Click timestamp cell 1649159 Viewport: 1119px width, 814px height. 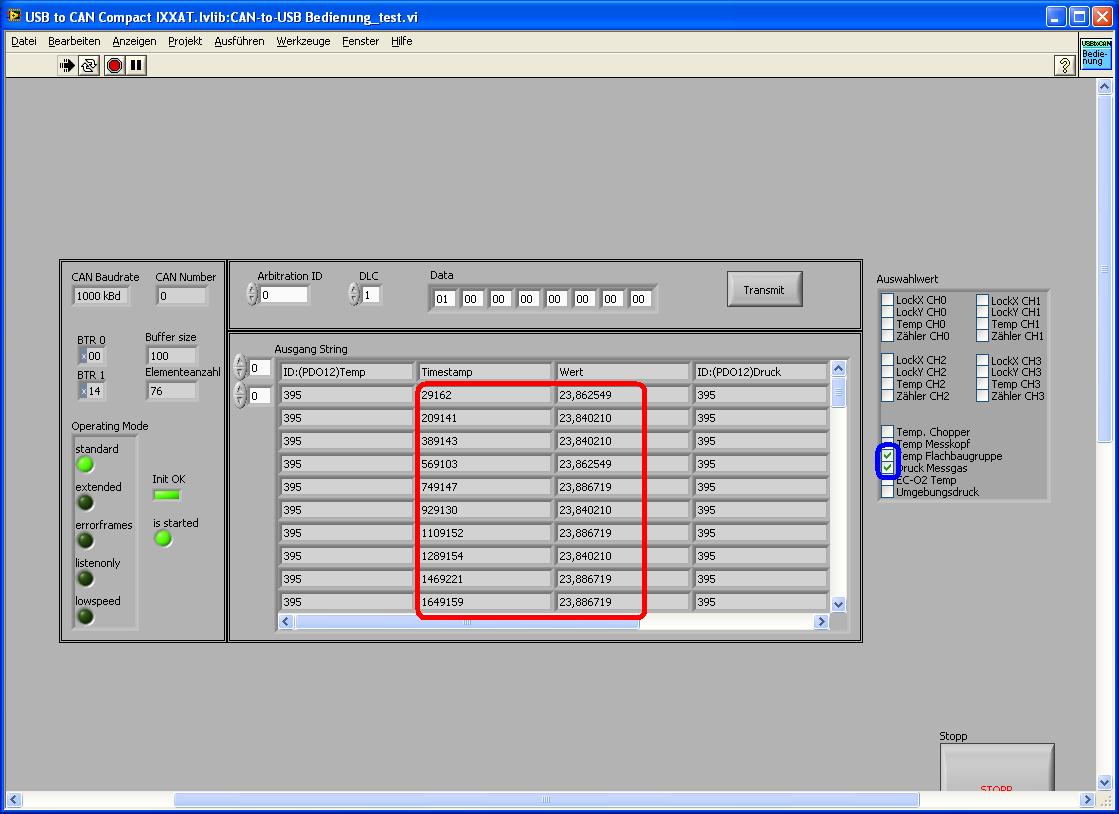point(485,602)
